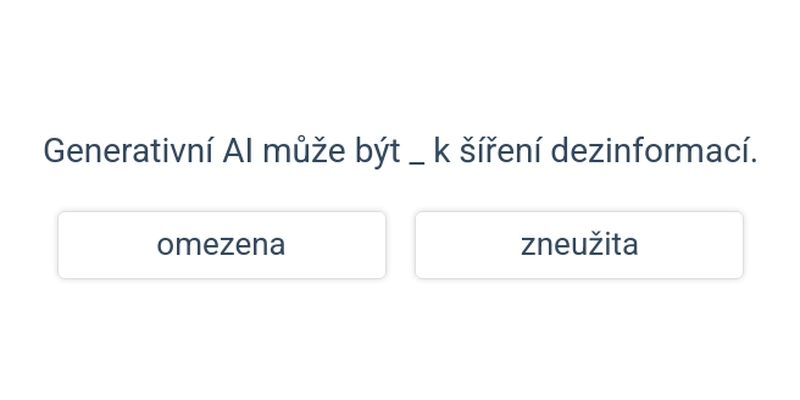This screenshot has height=400, width=800.
Task: Choose the answer button 'omezena'
Action: coord(221,245)
